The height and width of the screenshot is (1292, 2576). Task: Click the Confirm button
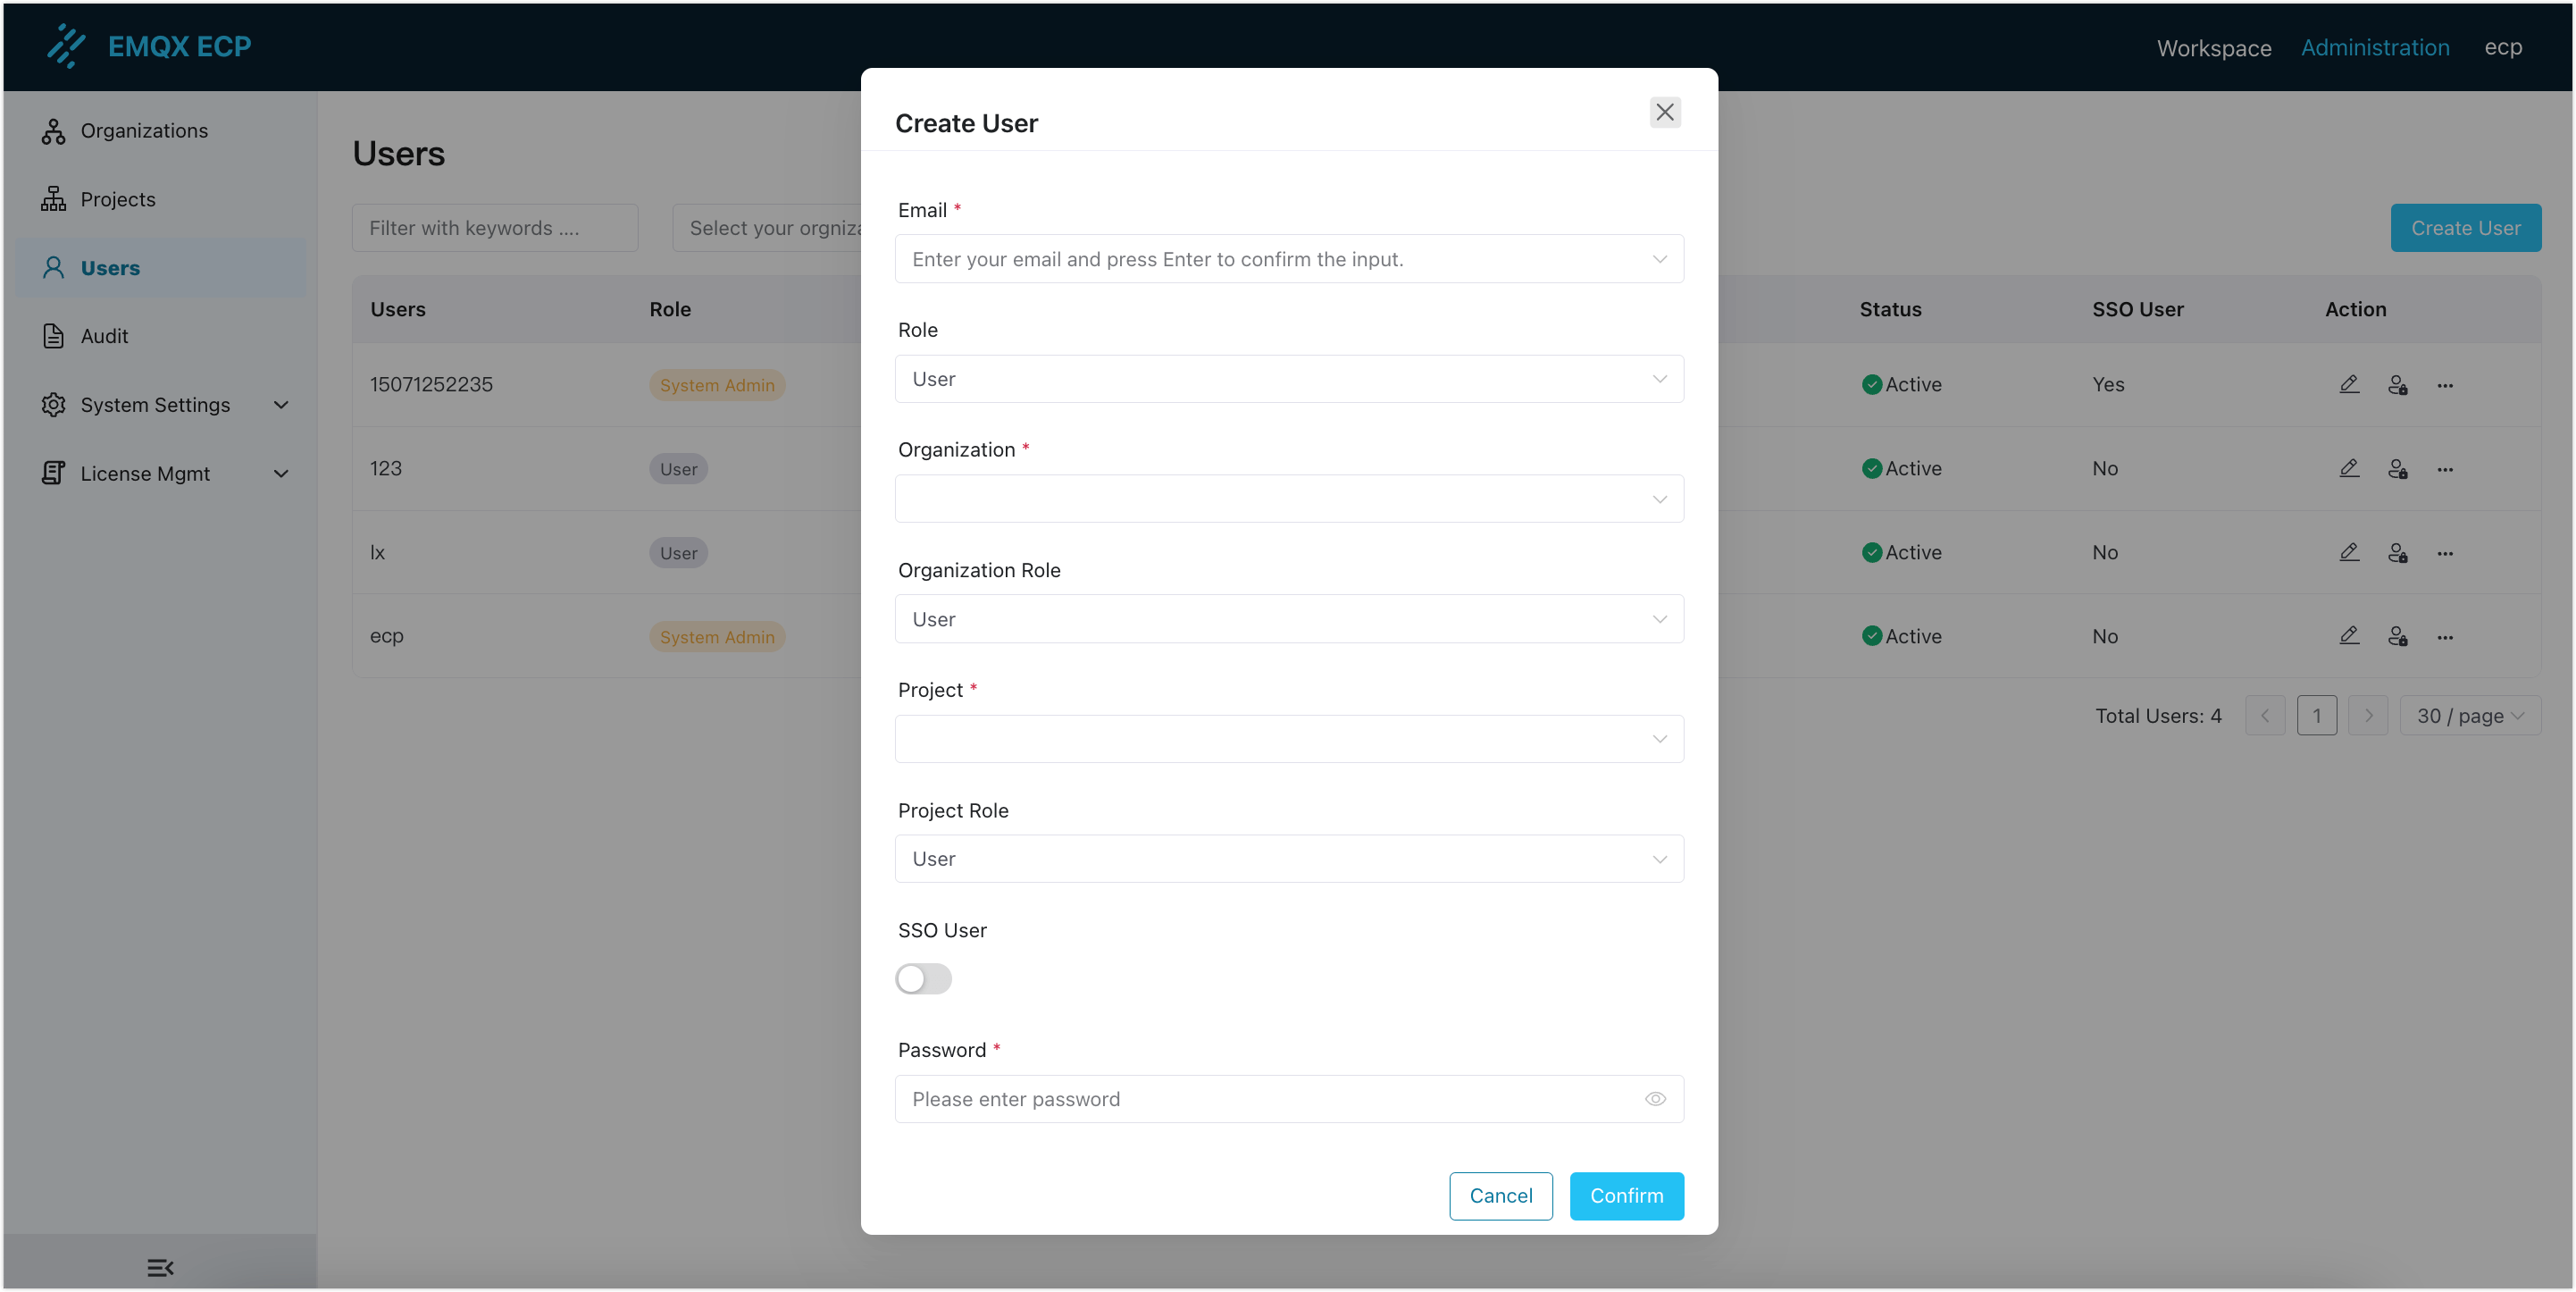(x=1626, y=1196)
